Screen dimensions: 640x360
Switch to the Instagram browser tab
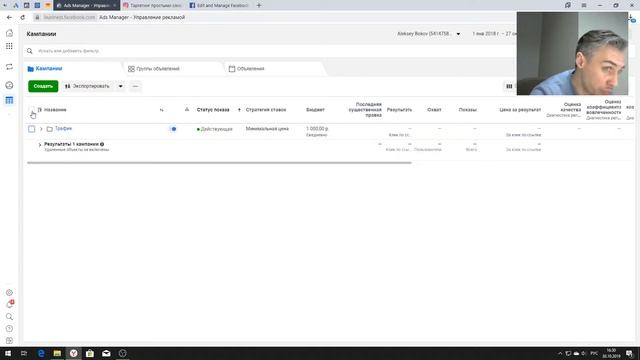(x=153, y=5)
